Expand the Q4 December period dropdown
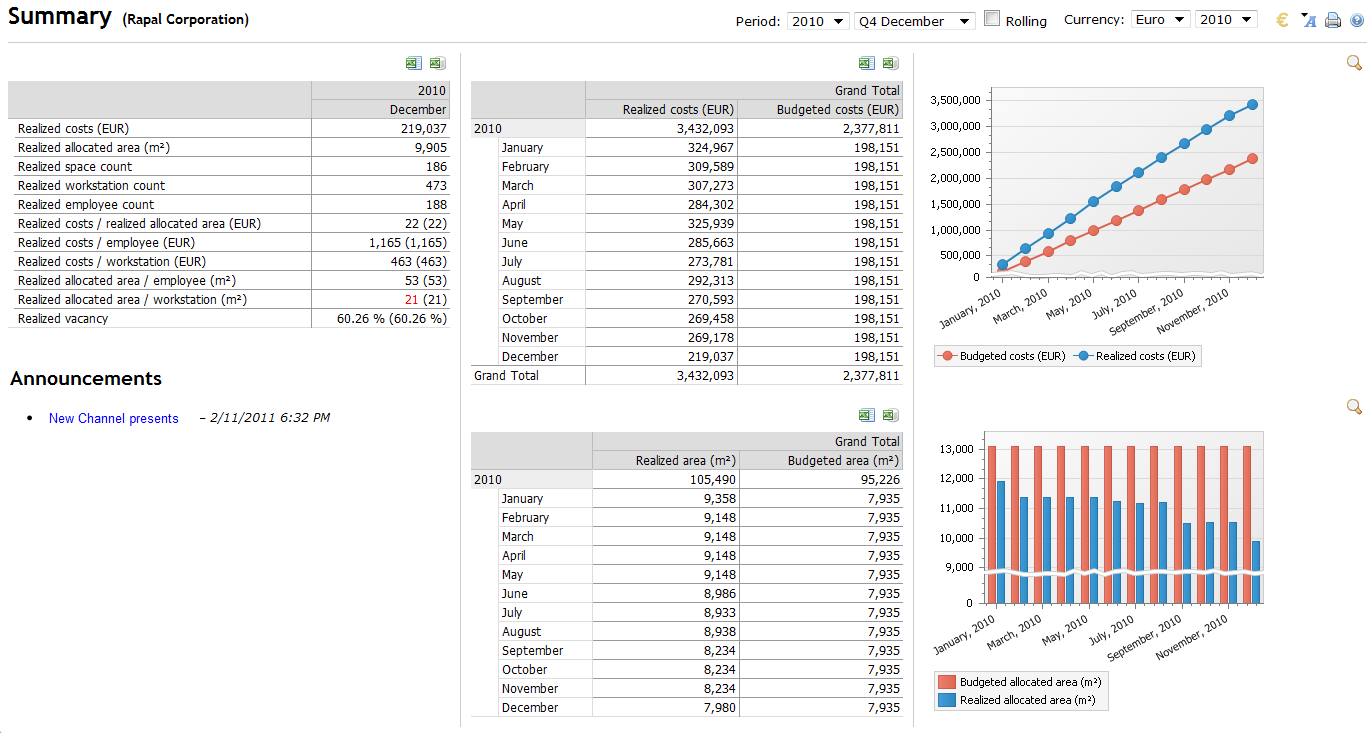Viewport: 1371px width, 733px height. click(914, 21)
